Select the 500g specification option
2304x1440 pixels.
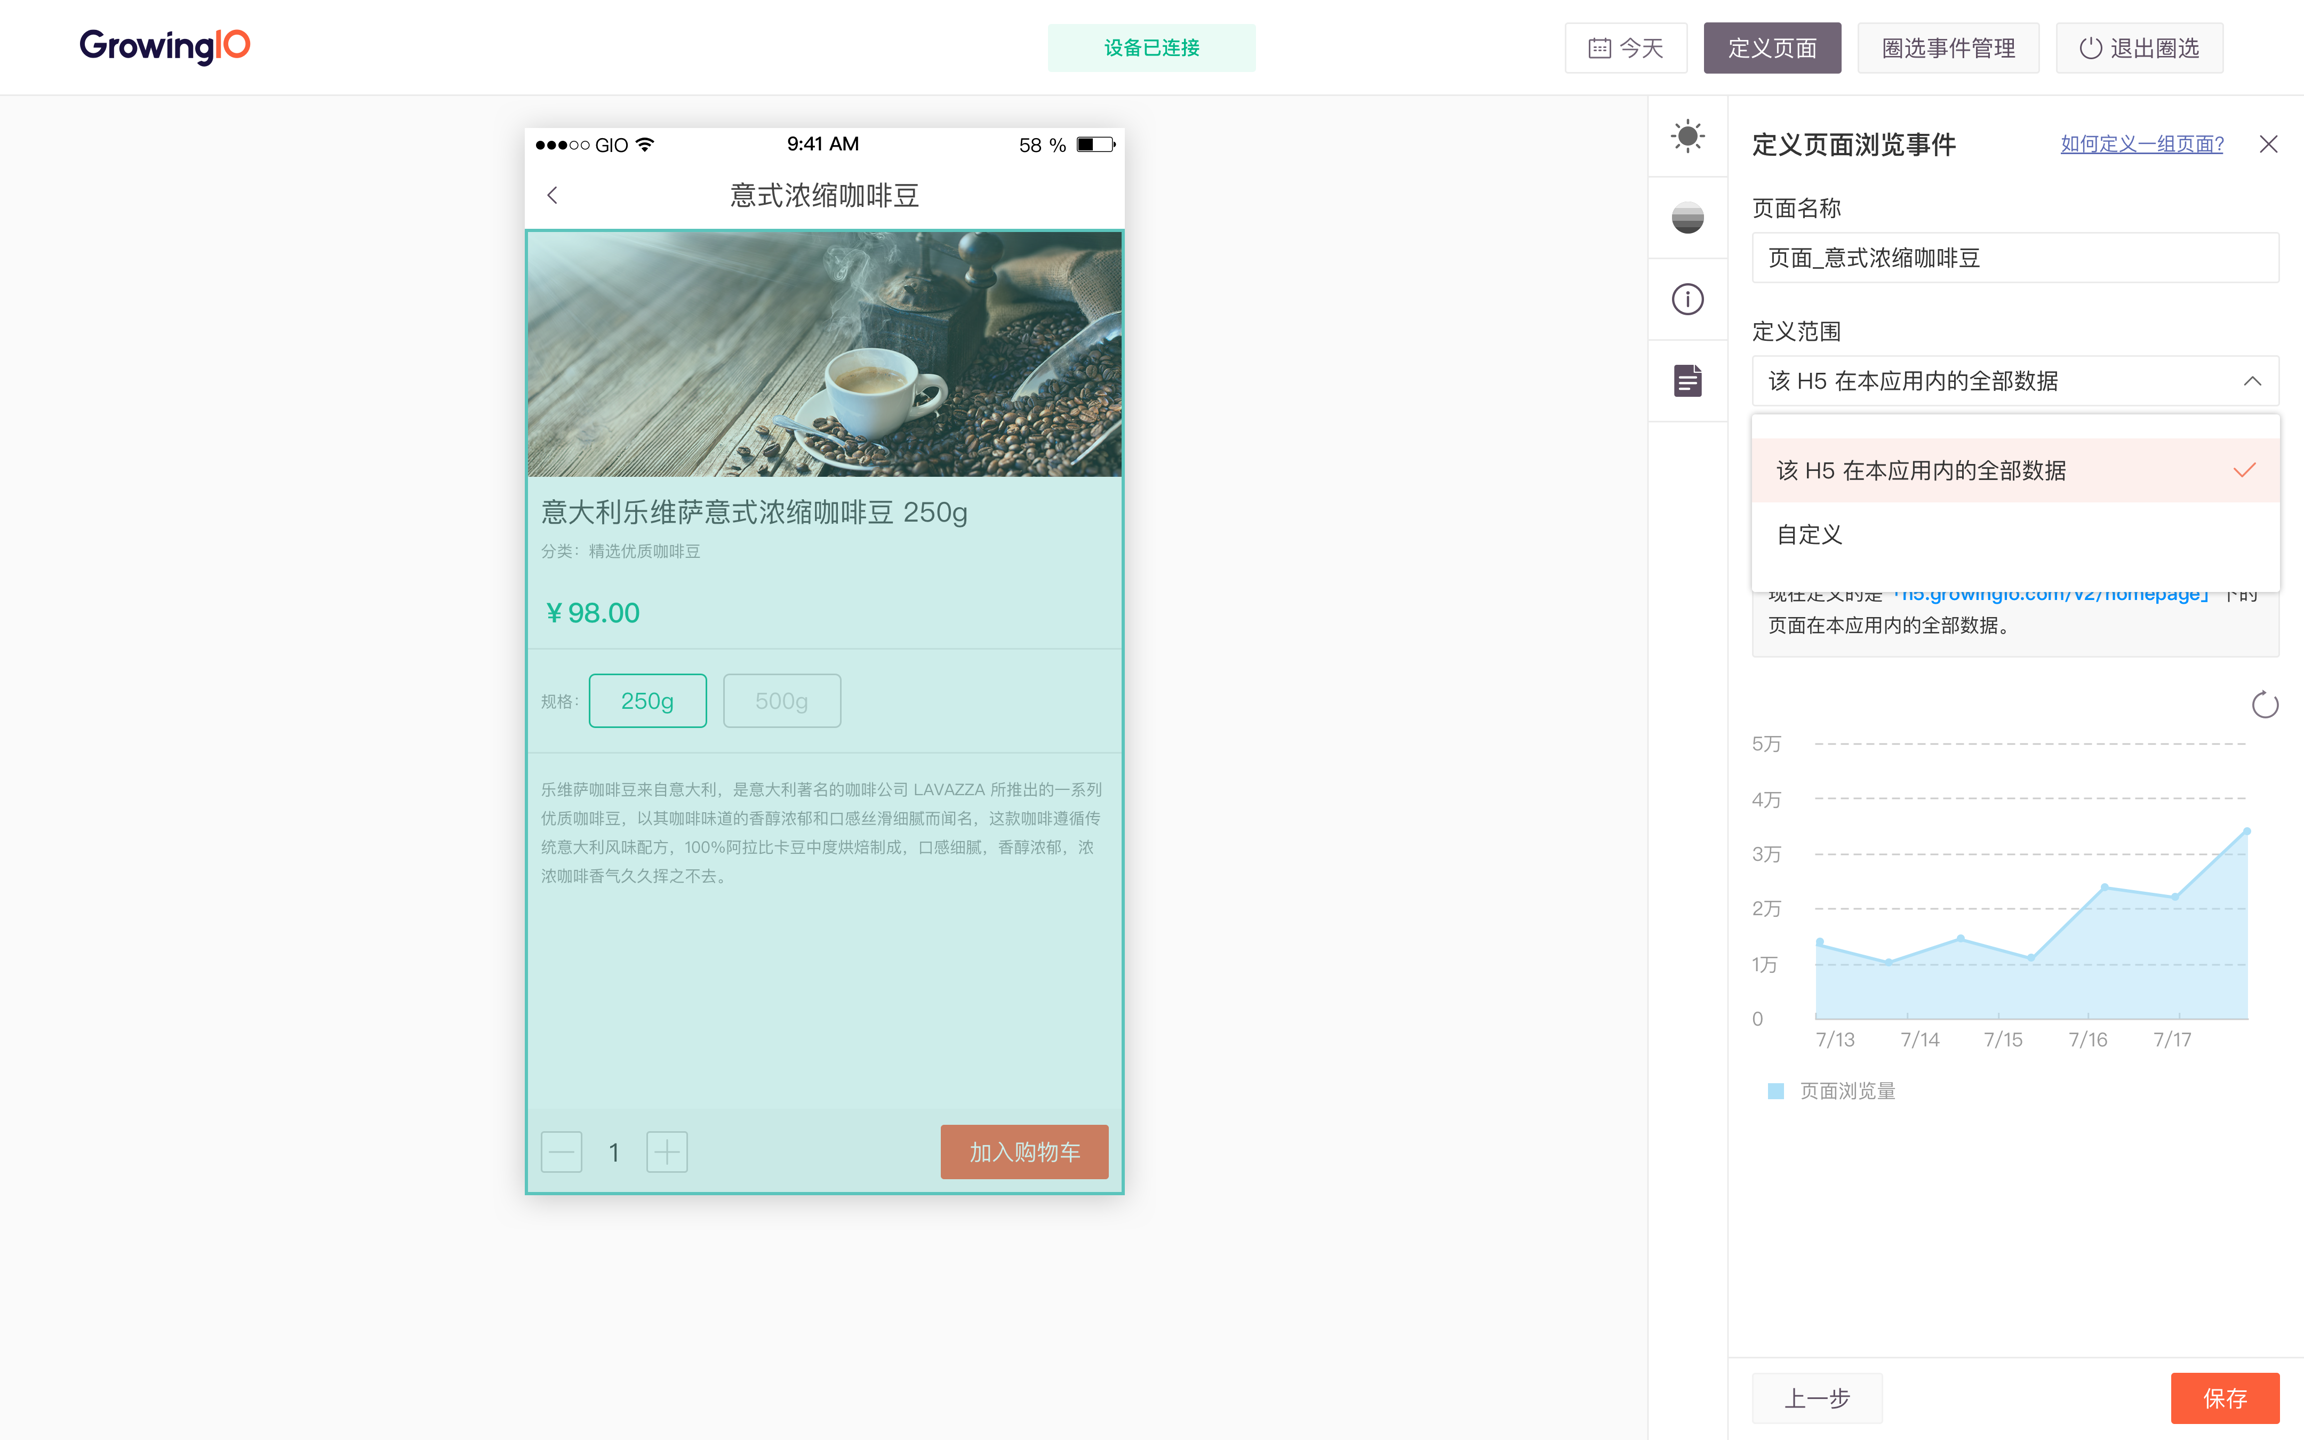pos(781,700)
